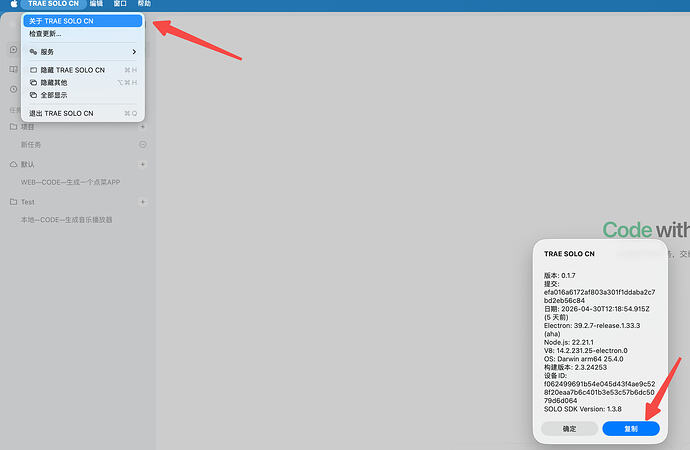The width and height of the screenshot is (690, 450).
Task: Open the TRAE SOLO CN menu bar item
Action: coord(53,4)
